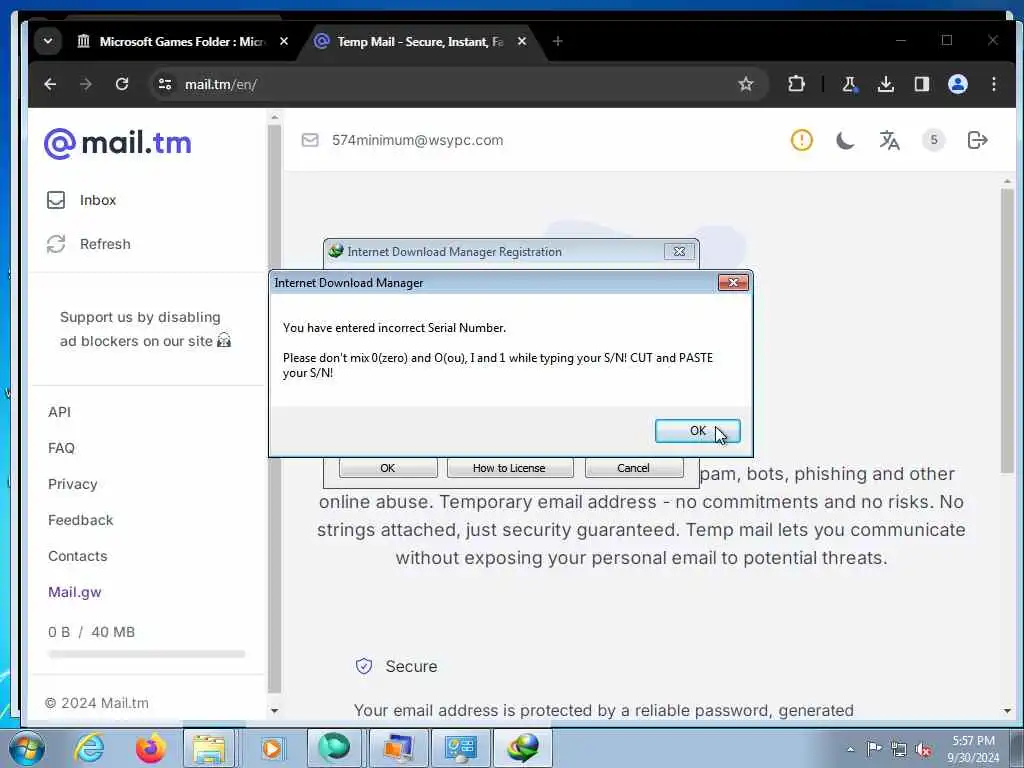Click the mail.tm logo
Image resolution: width=1024 pixels, height=768 pixels.
pos(118,143)
